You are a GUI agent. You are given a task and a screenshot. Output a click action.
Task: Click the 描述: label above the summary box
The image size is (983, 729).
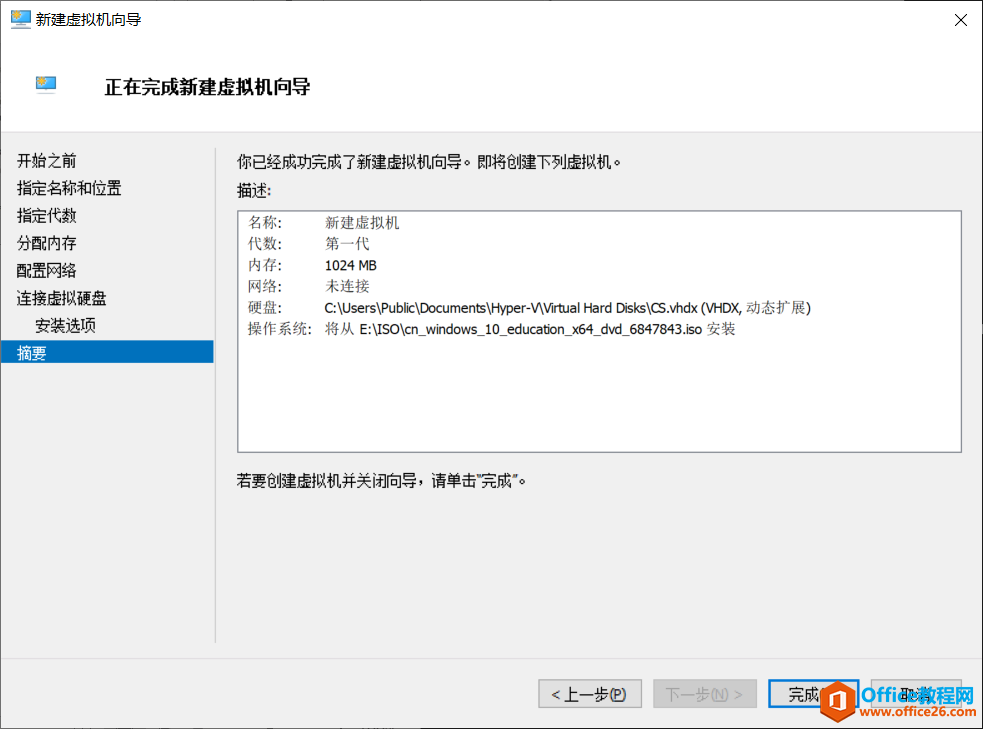click(254, 191)
